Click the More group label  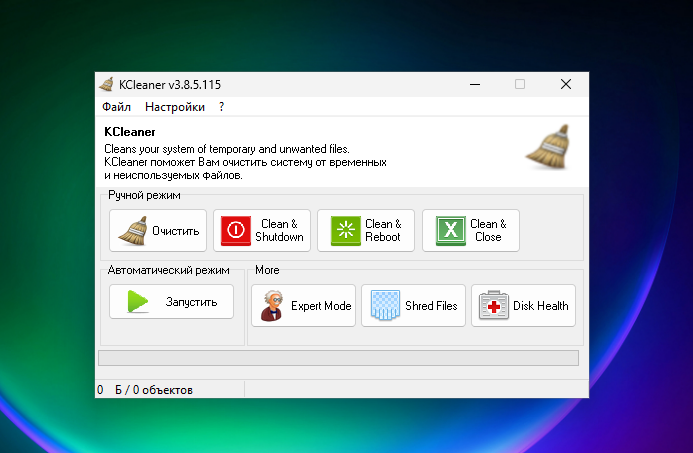(267, 270)
